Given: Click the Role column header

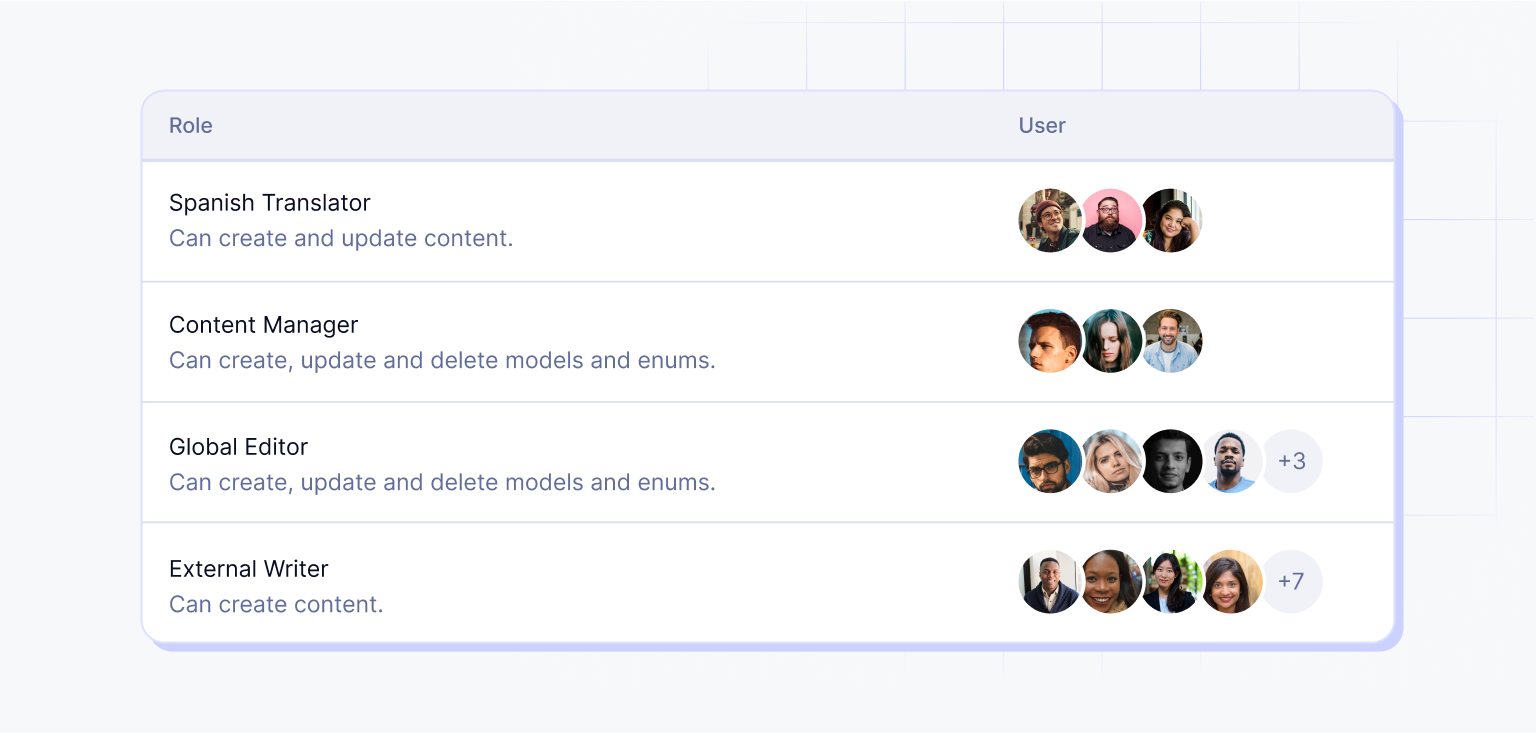Looking at the screenshot, I should click(x=191, y=126).
